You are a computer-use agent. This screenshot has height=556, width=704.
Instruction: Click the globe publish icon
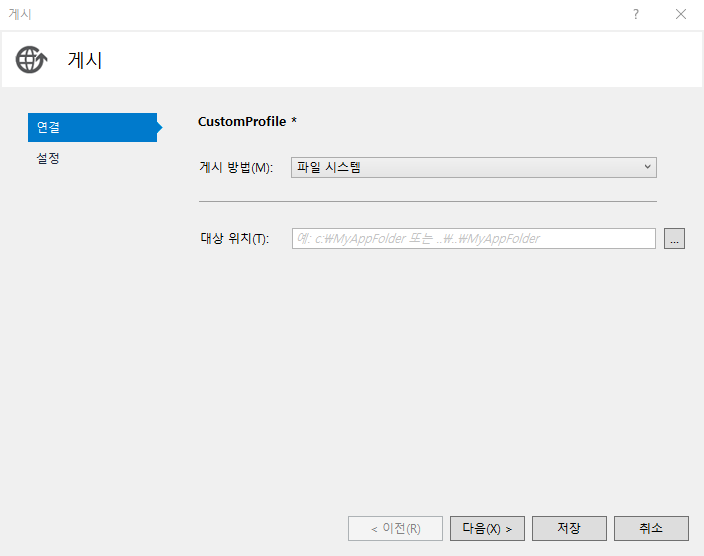coord(31,60)
